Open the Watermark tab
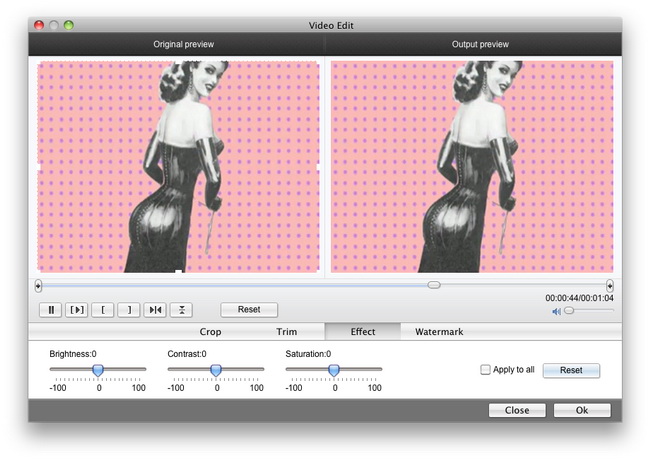The width and height of the screenshot is (650, 461). [439, 332]
